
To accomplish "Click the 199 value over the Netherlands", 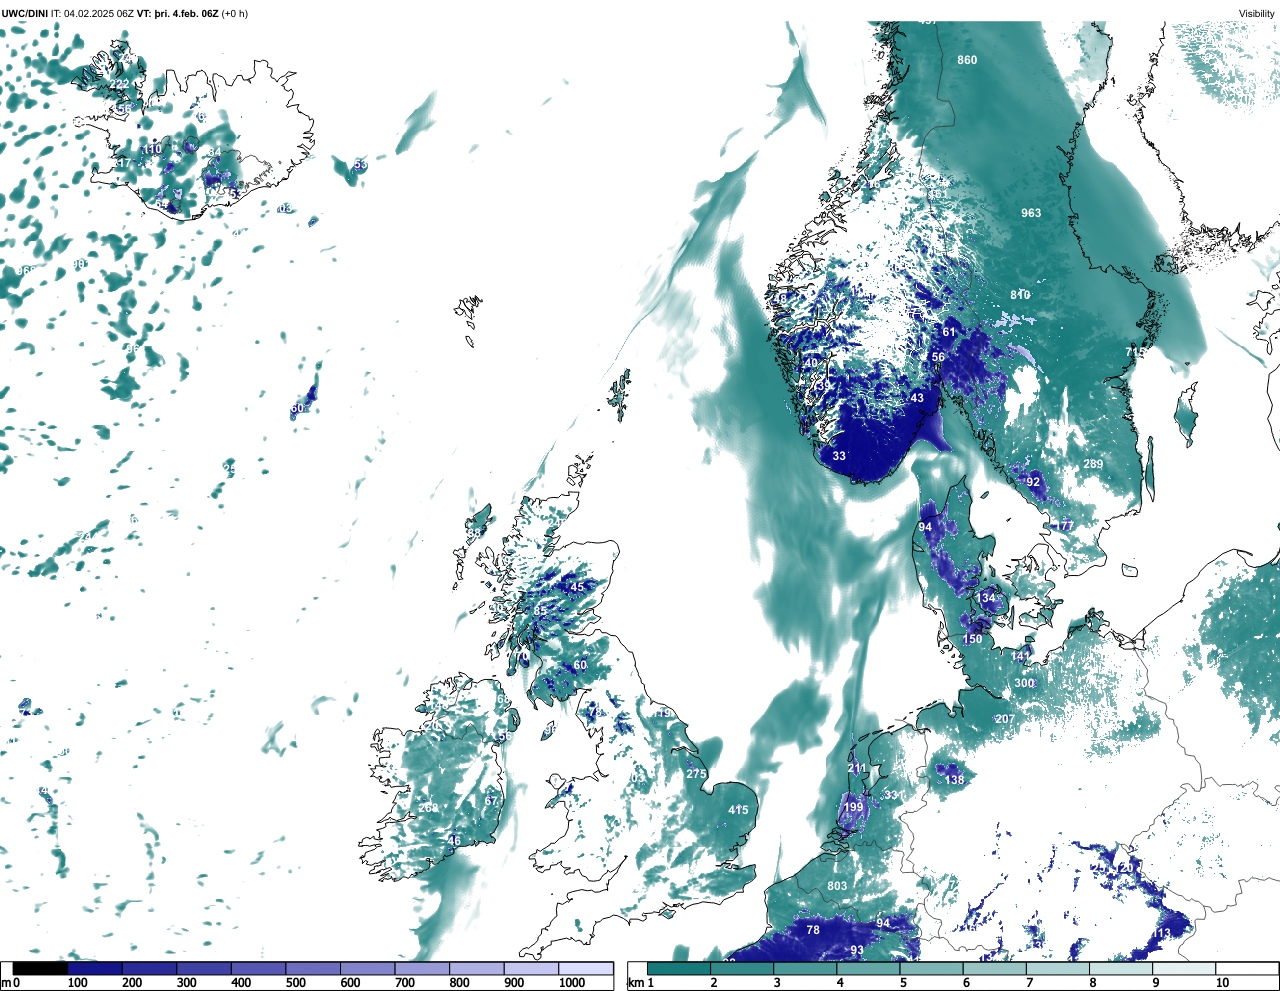I will 853,807.
